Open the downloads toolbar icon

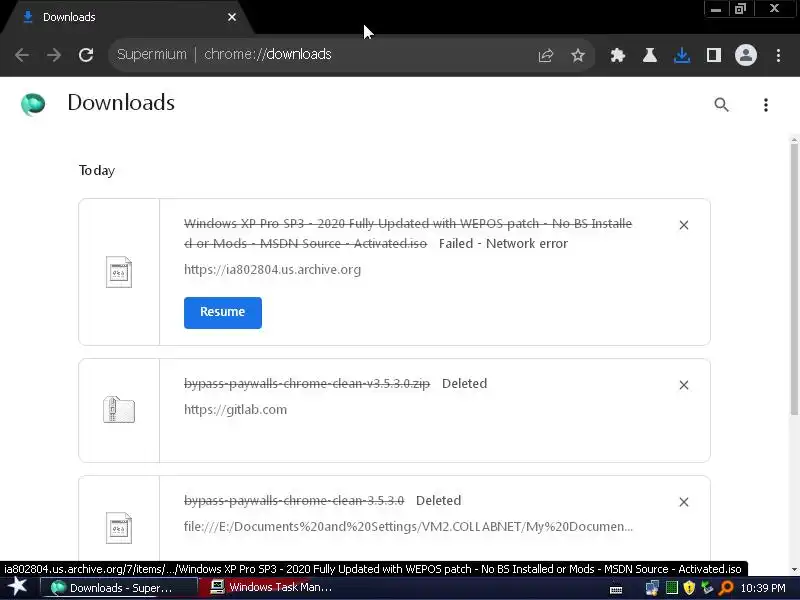682,55
